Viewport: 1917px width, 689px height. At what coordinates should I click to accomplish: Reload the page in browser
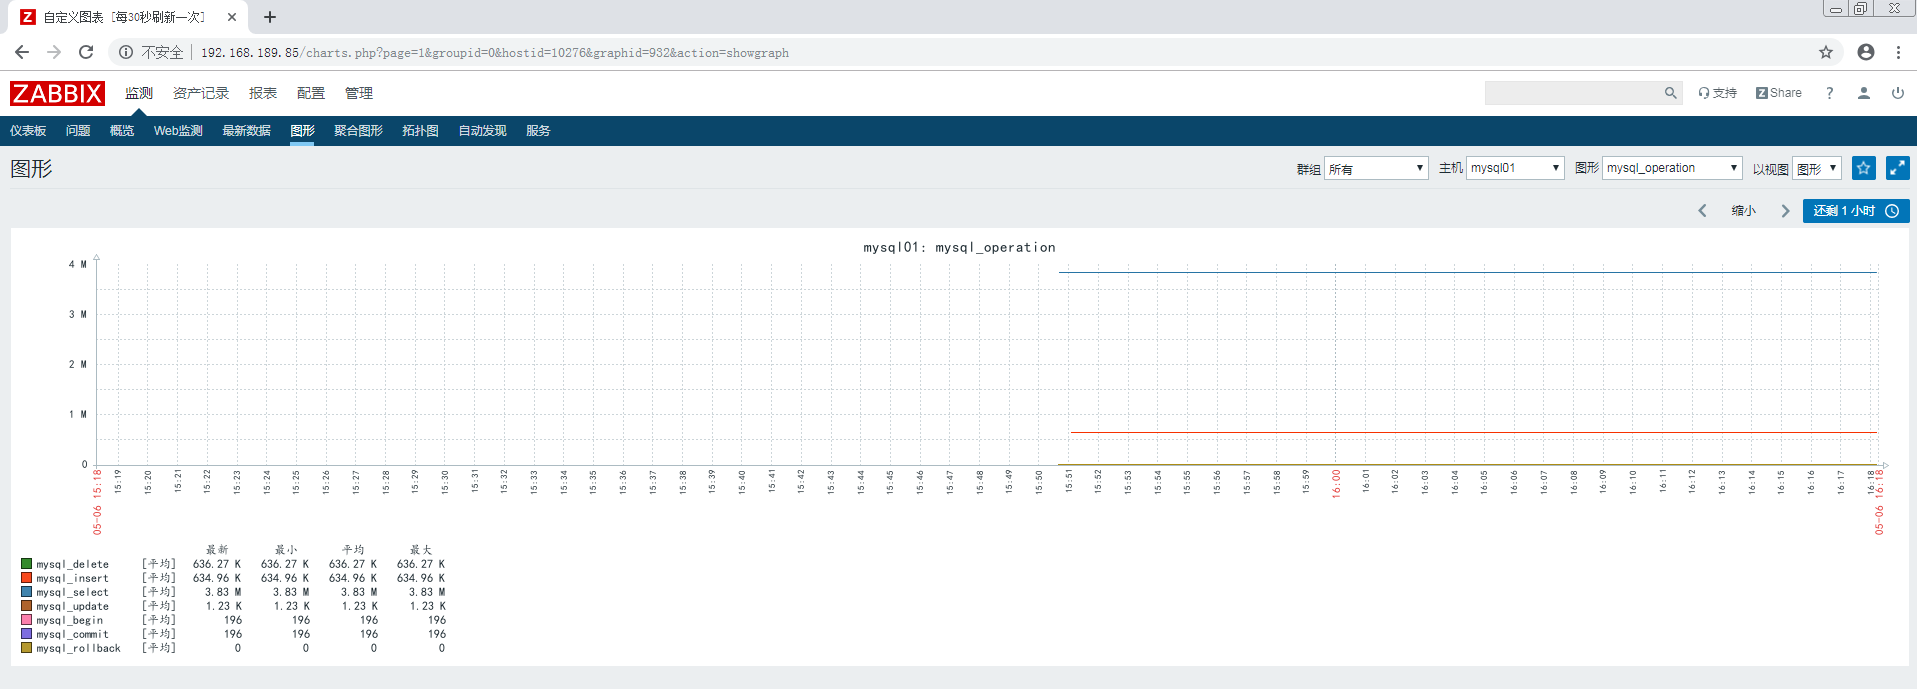(x=86, y=52)
